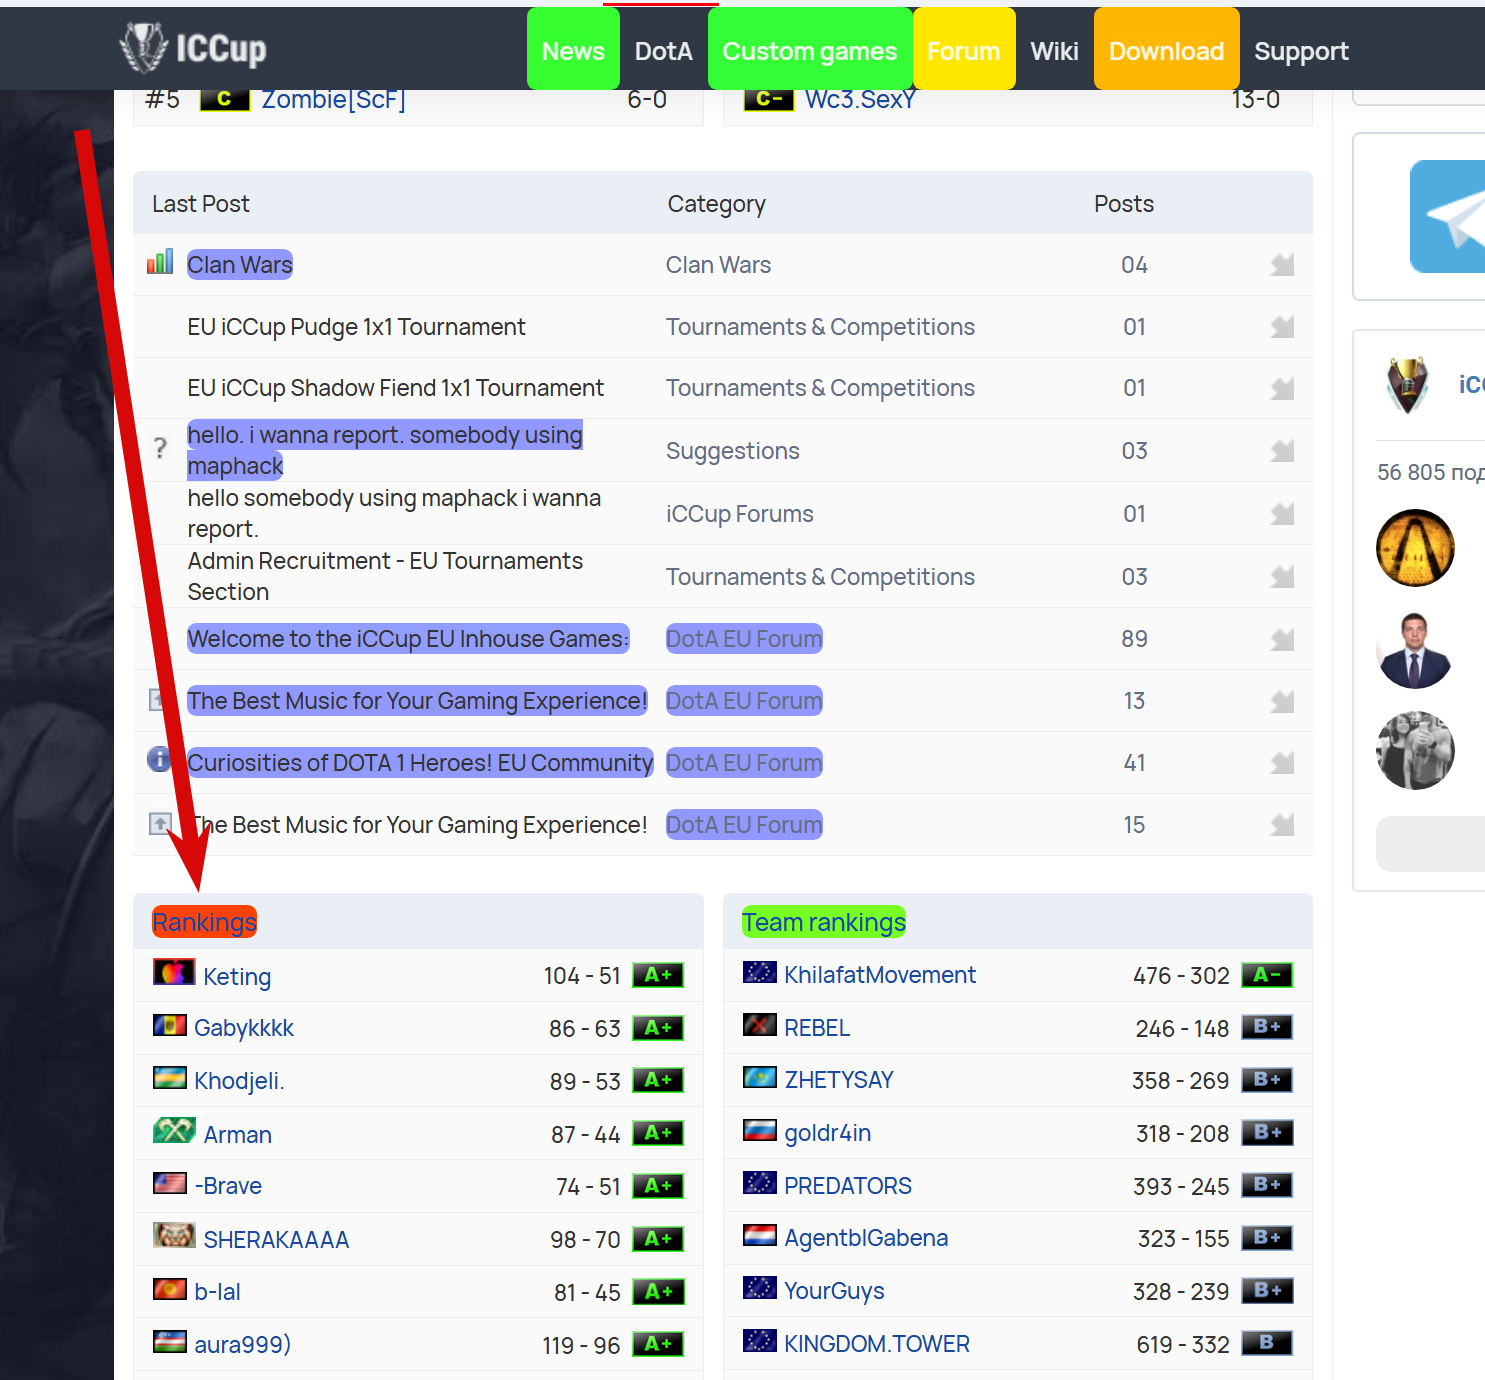Open -Brave player profile
Viewport: 1485px width, 1380px height.
coord(228,1186)
